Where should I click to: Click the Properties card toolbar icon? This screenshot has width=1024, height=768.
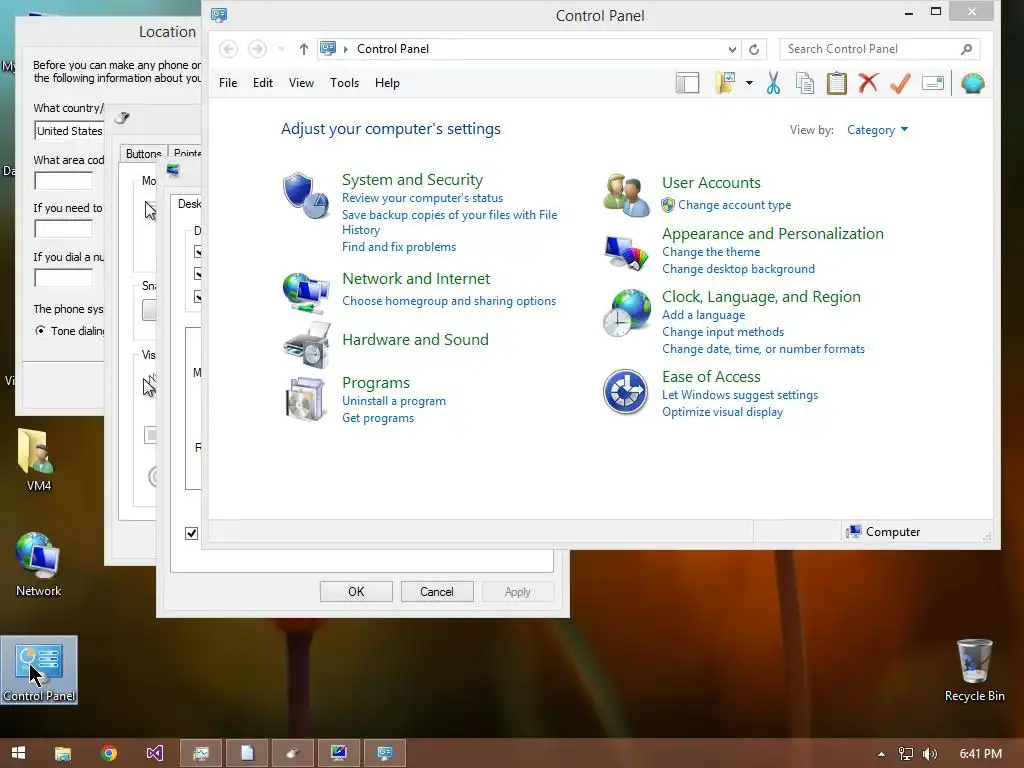(933, 83)
